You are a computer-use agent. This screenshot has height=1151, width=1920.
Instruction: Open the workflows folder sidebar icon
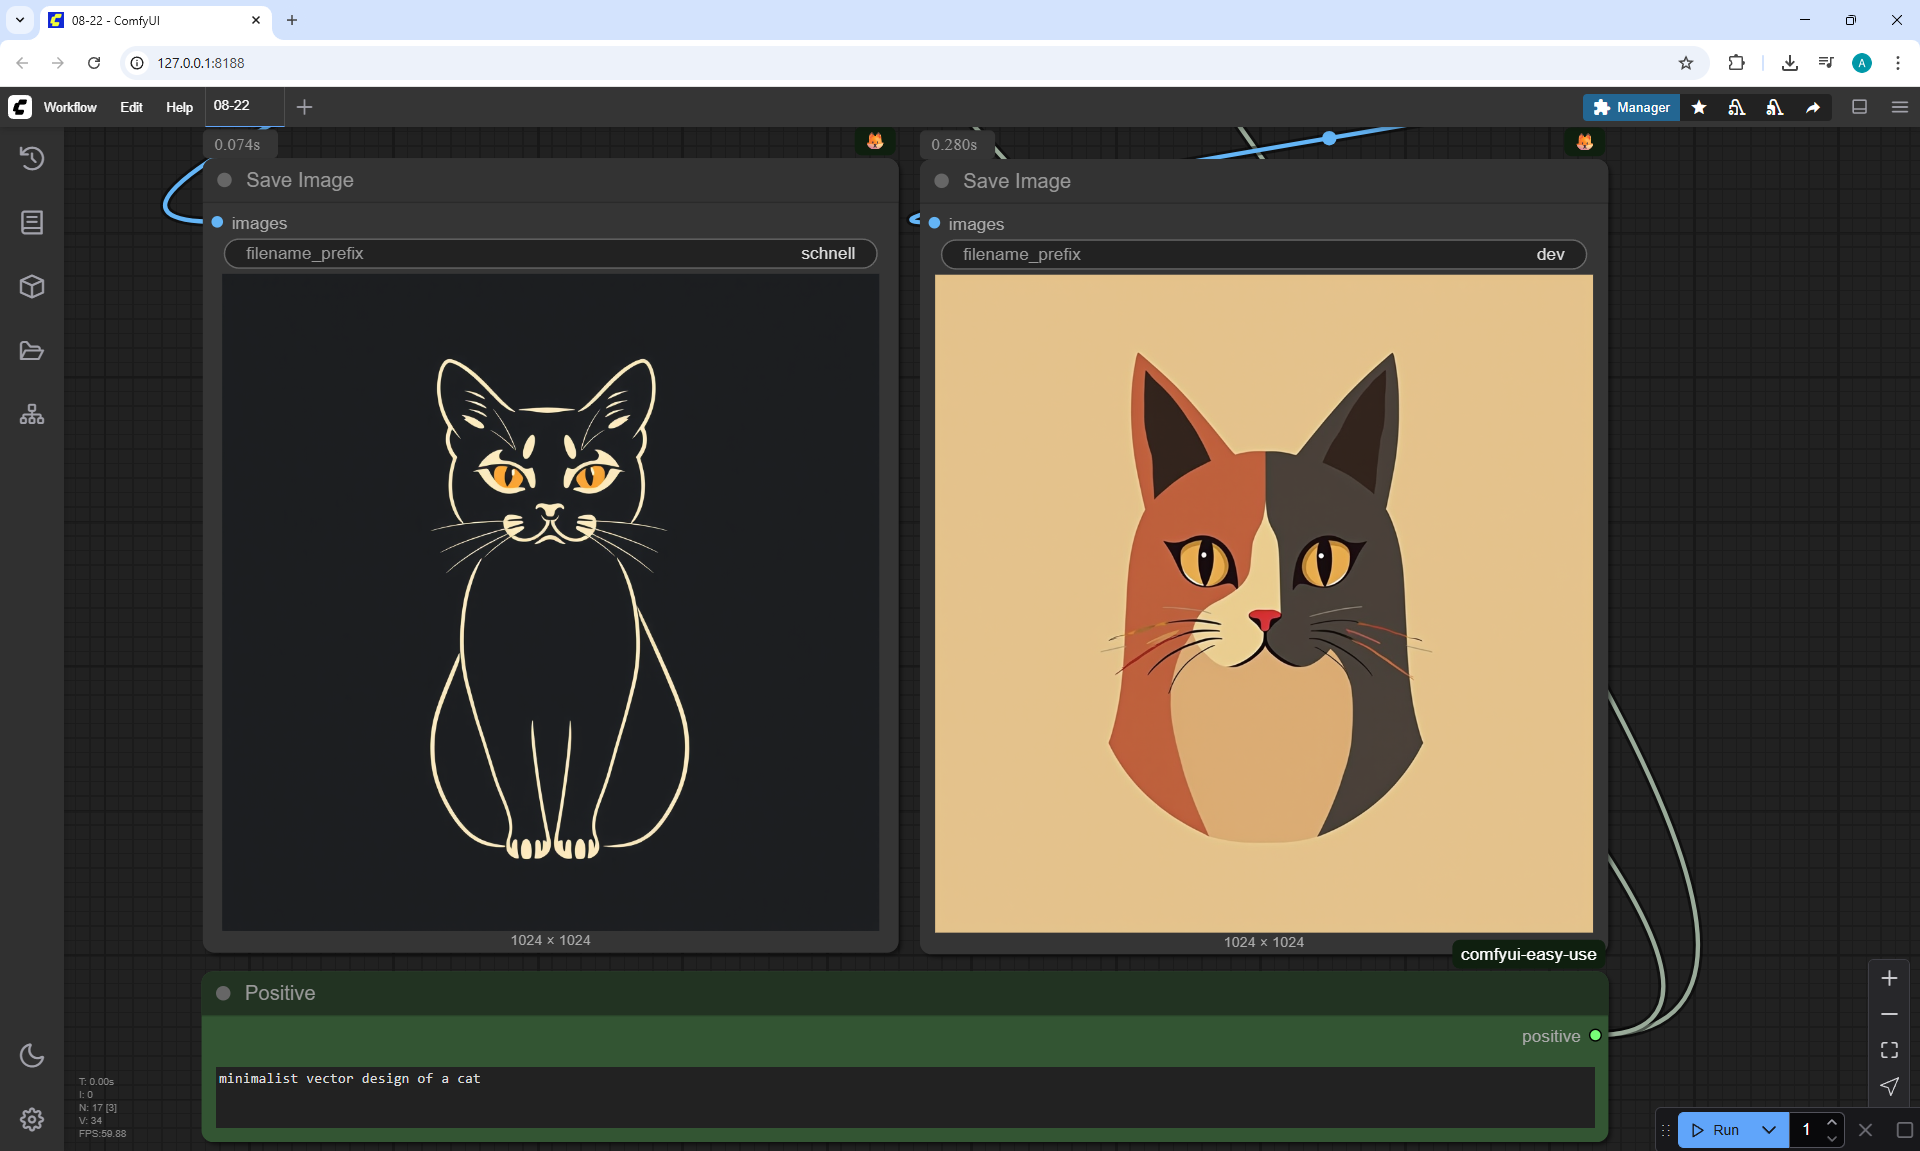32,351
